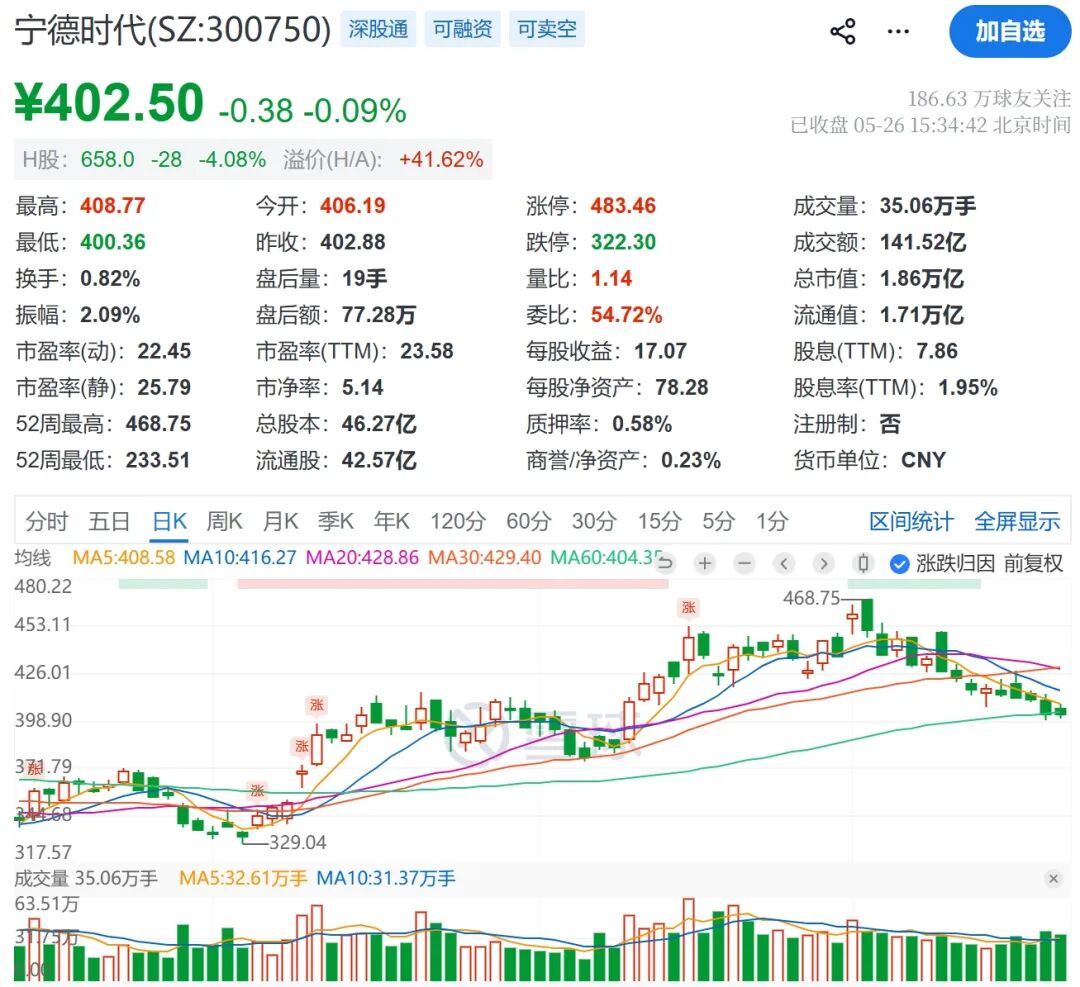Select the 30分 interval tab

pos(594,521)
